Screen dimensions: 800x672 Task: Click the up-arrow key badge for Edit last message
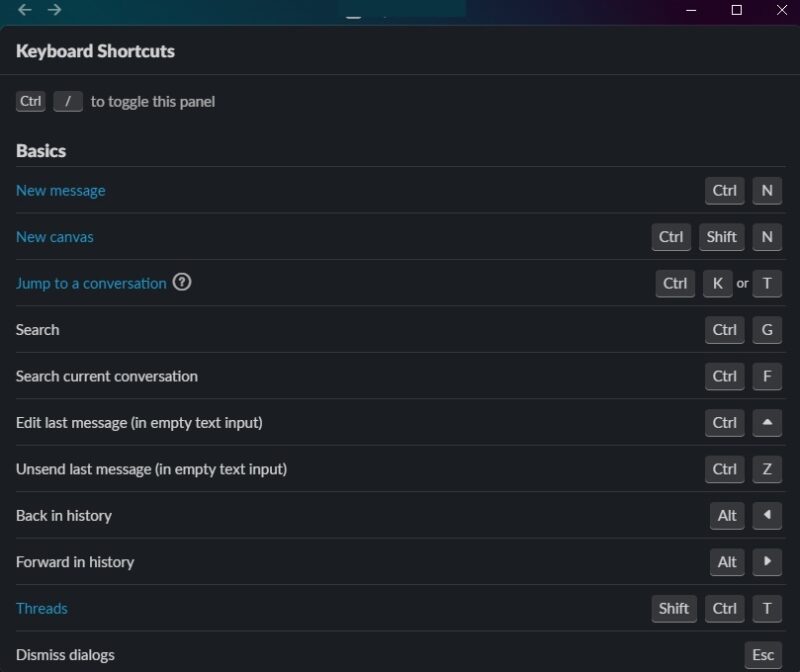coord(767,423)
